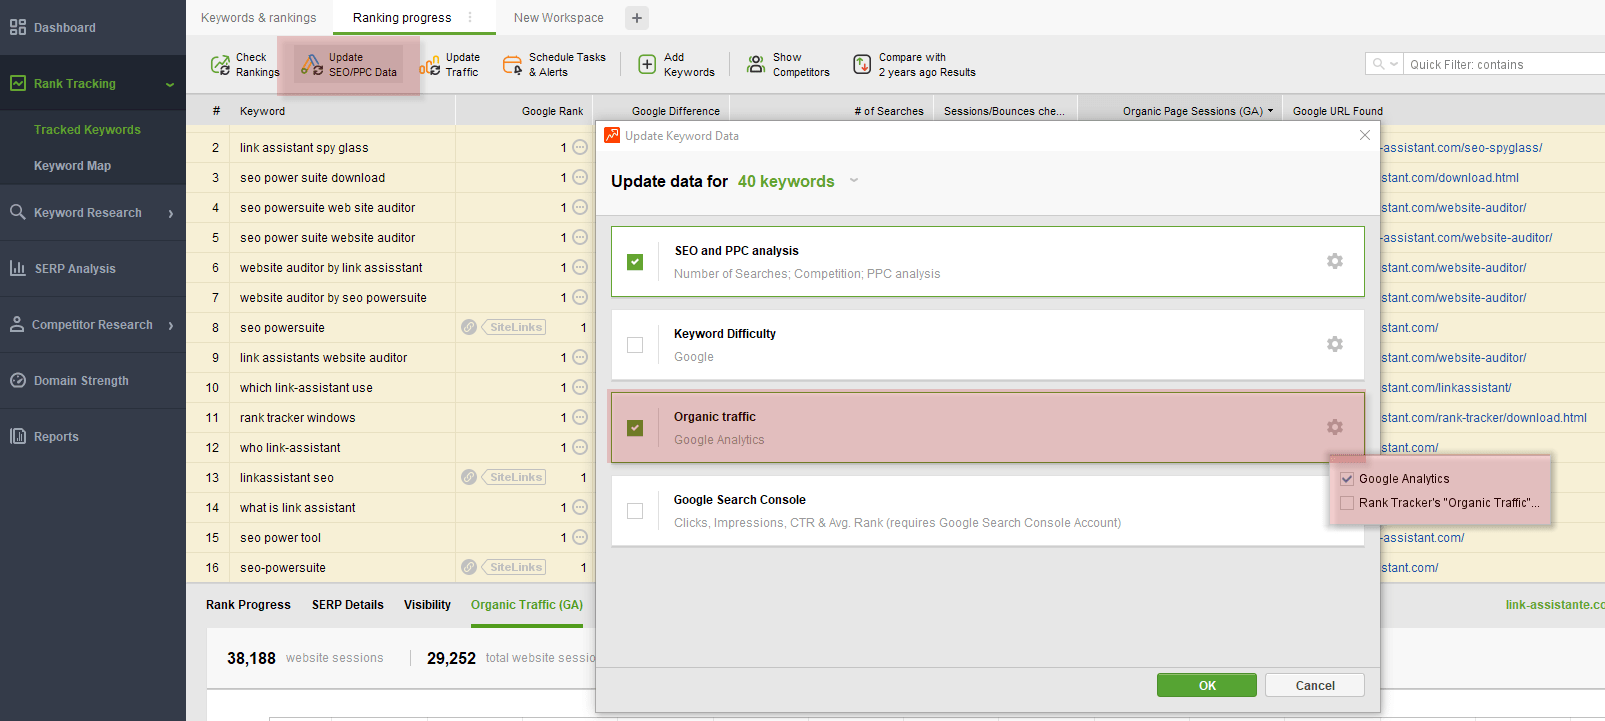Image resolution: width=1605 pixels, height=721 pixels.
Task: Open Keyword Map in sidebar
Action: coord(72,166)
